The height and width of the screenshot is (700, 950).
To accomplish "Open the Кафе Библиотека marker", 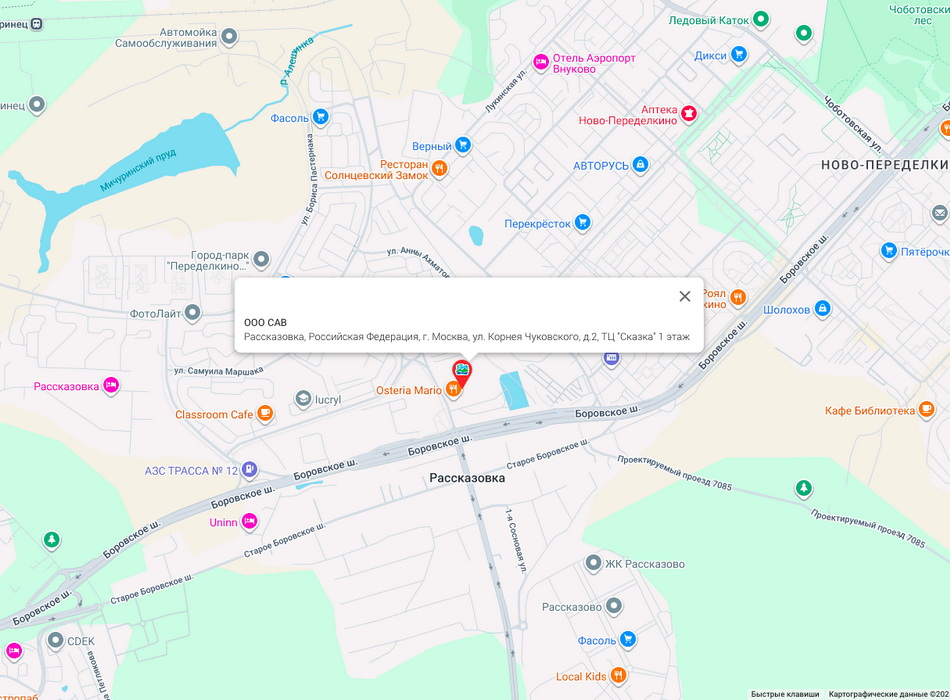I will click(x=926, y=409).
